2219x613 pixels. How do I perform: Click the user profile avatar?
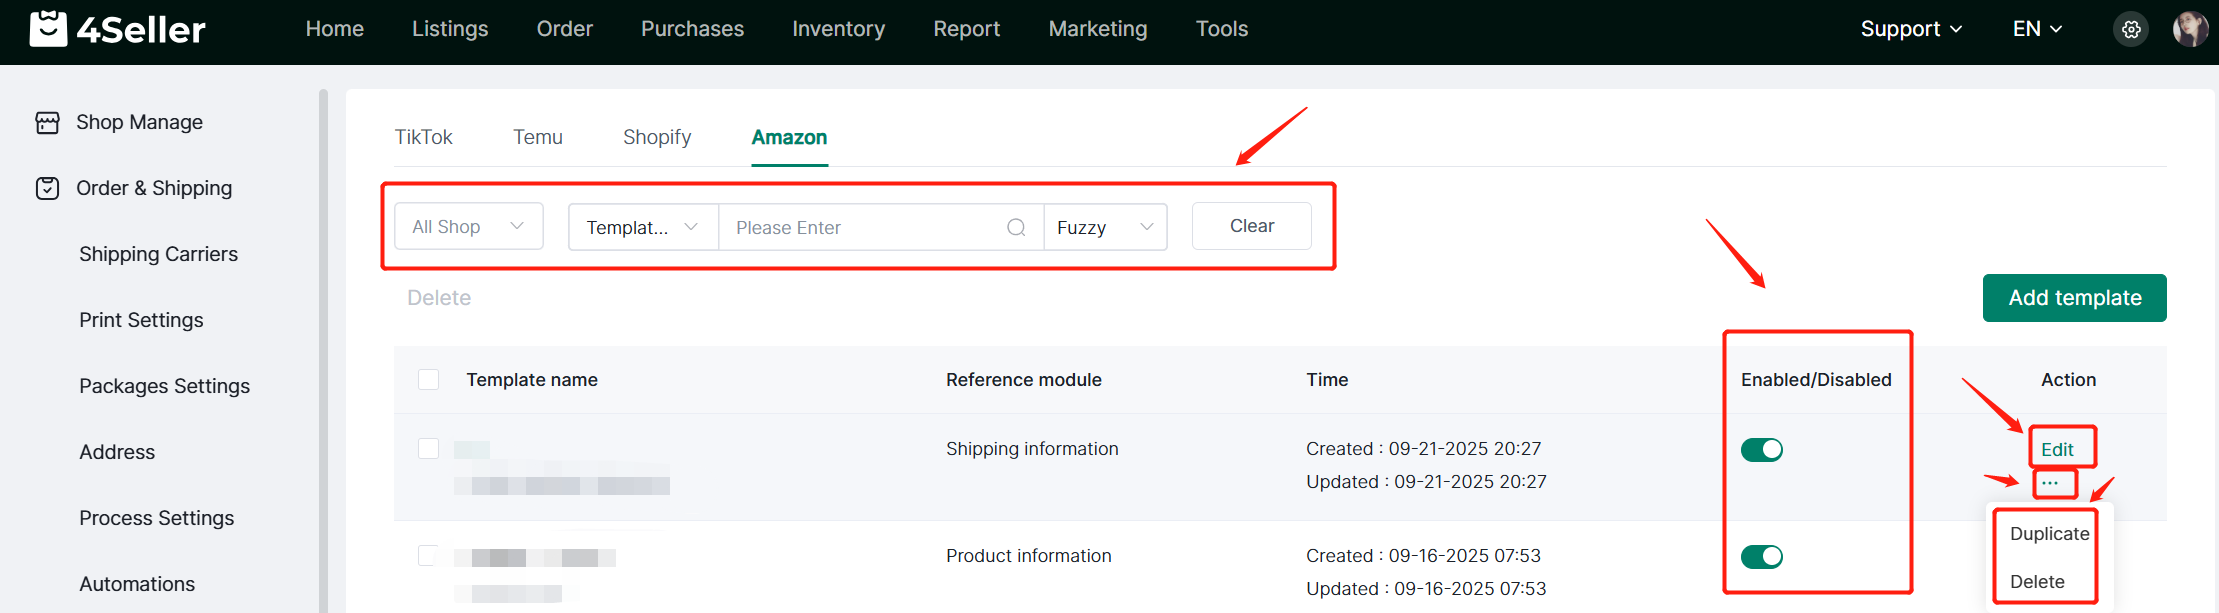[x=2190, y=29]
